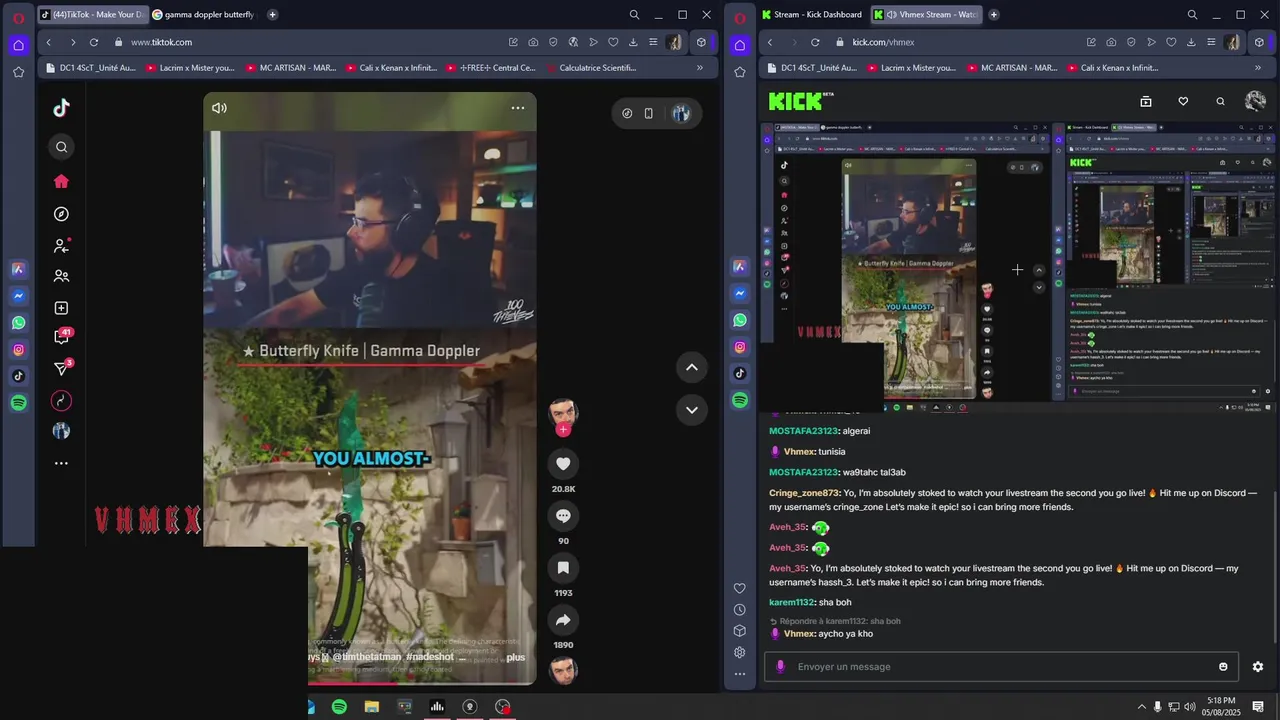Open TikTok coins icon at top right

coord(627,113)
